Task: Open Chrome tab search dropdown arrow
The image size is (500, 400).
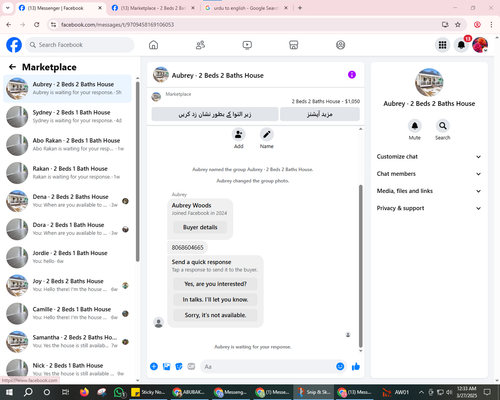Action: 7,8
